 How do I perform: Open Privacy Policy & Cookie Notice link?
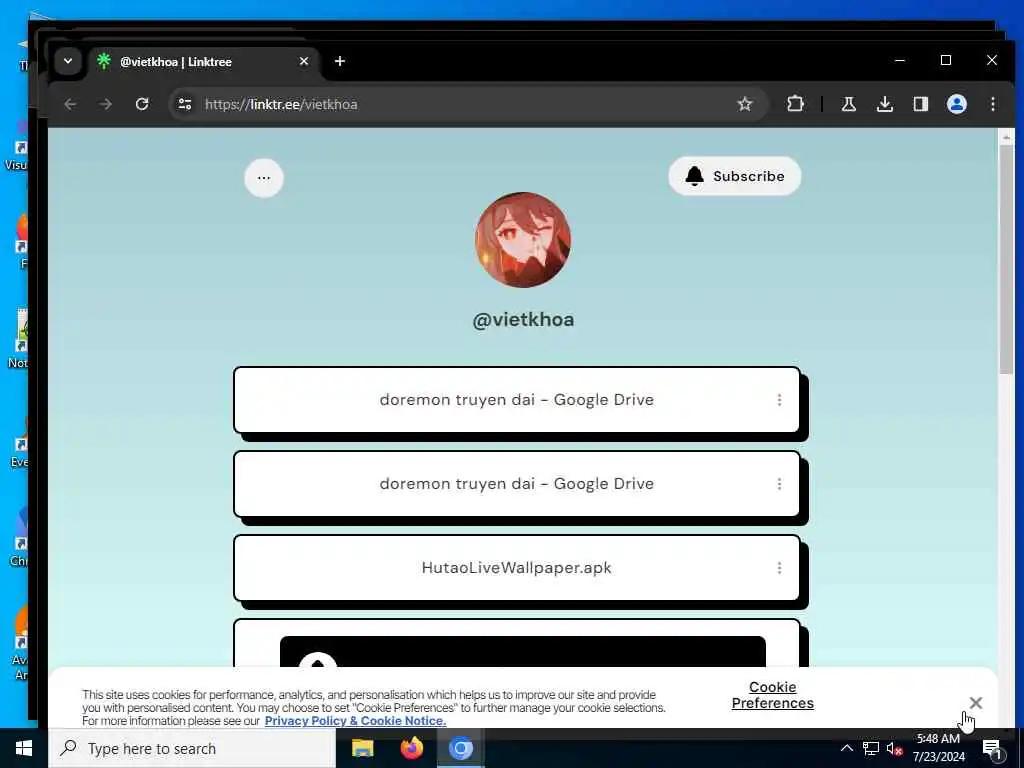[355, 721]
